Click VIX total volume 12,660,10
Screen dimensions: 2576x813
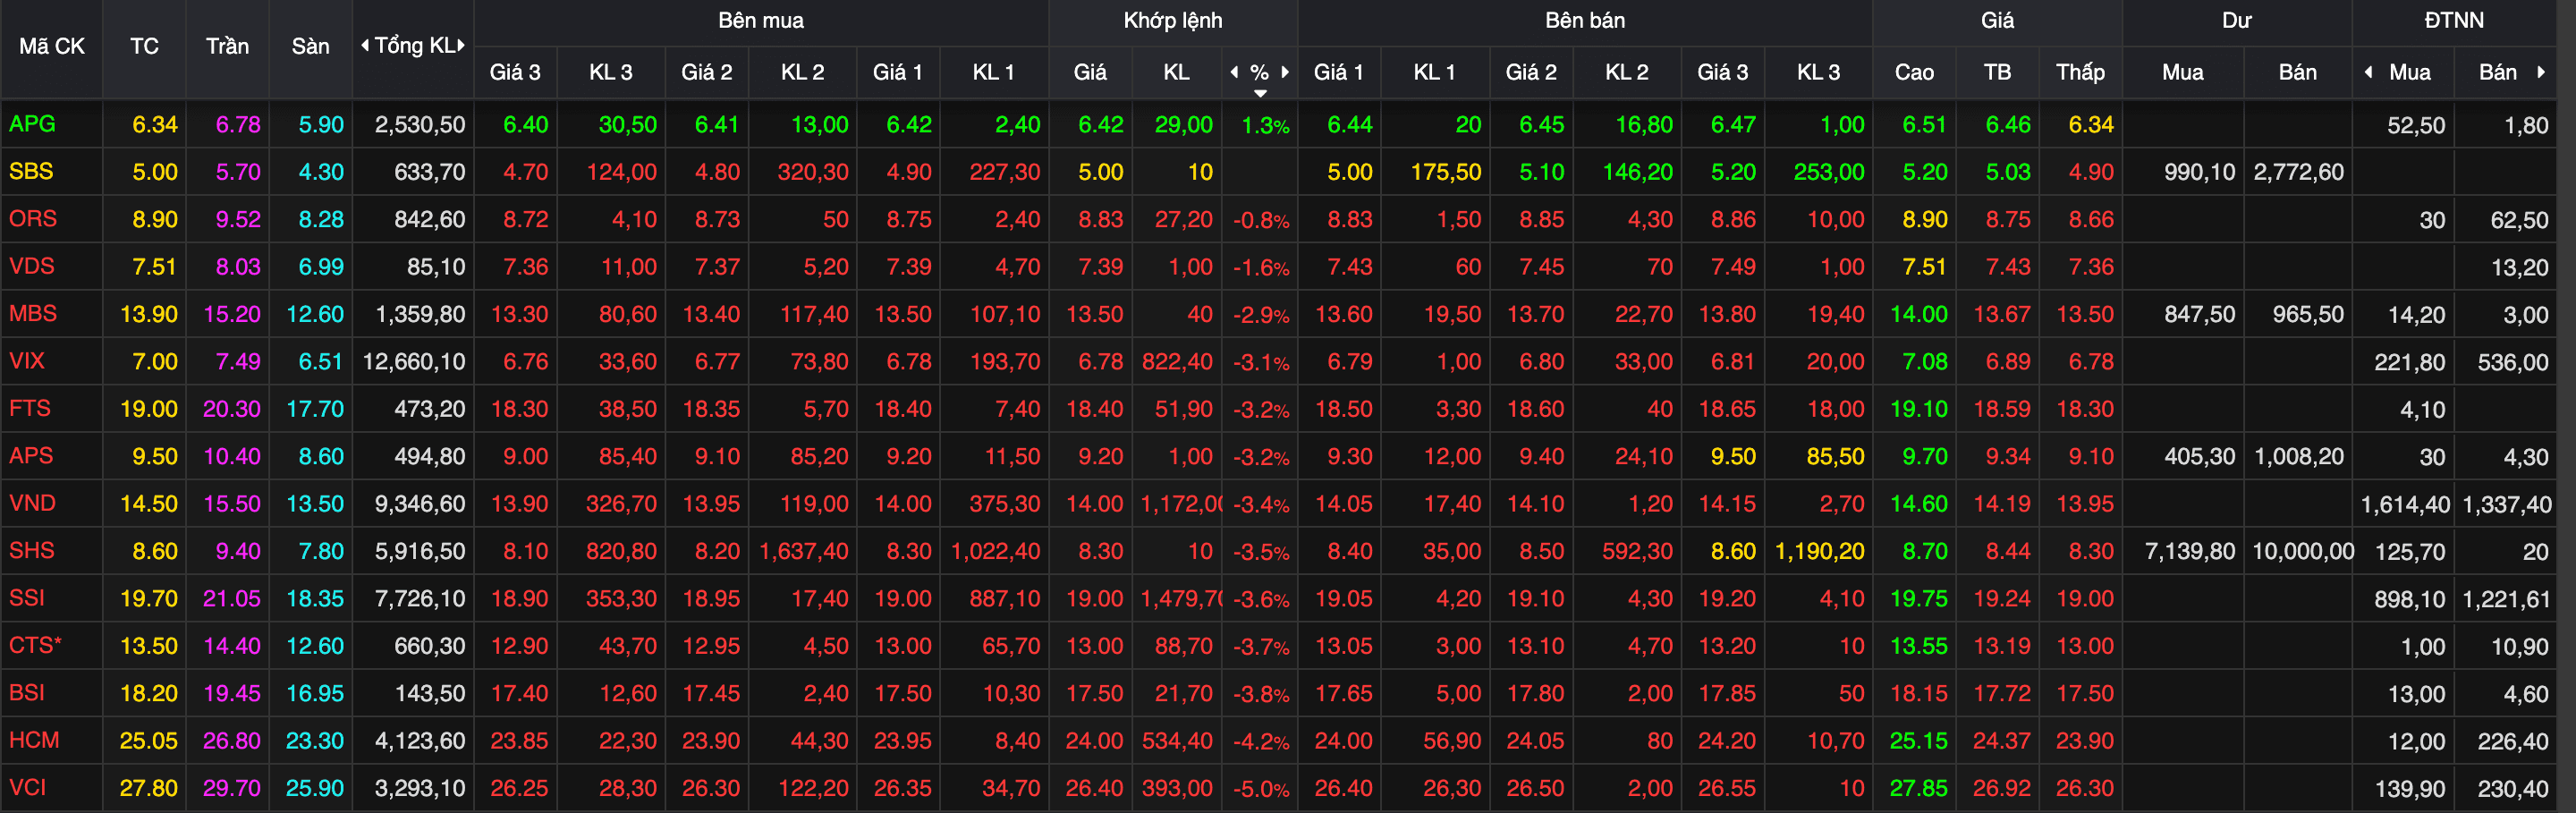(414, 361)
